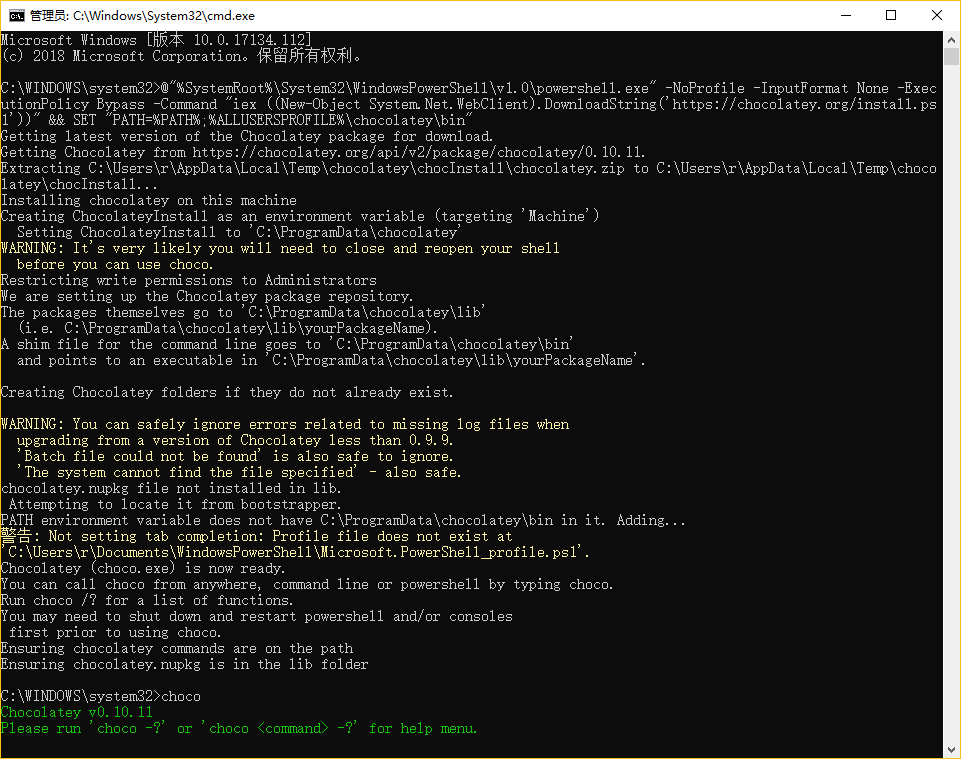Click 'Creating Chocolatey folders' output line

click(227, 392)
